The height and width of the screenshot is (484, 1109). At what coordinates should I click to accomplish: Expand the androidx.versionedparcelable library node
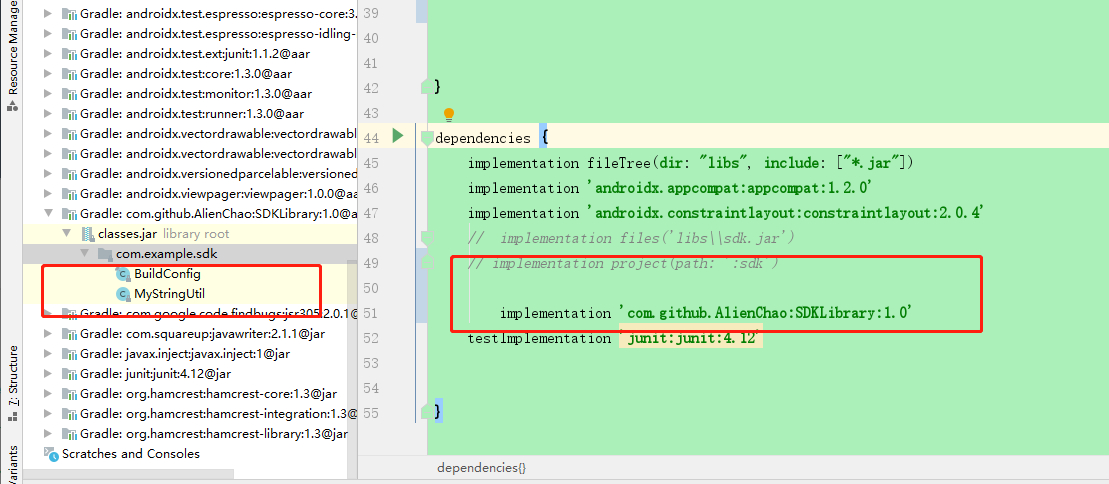[48, 173]
